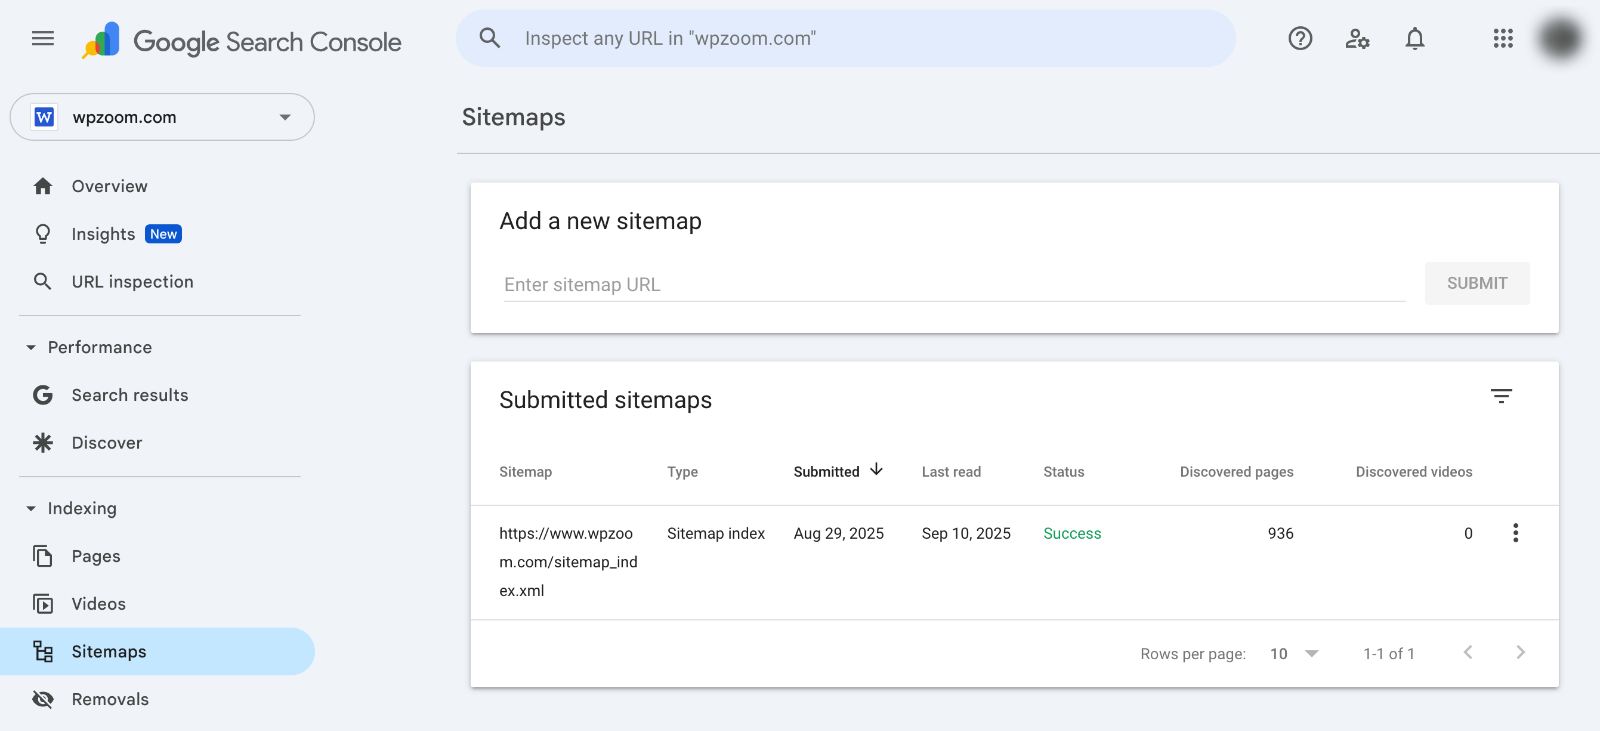The height and width of the screenshot is (731, 1600).
Task: Click the Pages documents icon
Action: pos(43,556)
